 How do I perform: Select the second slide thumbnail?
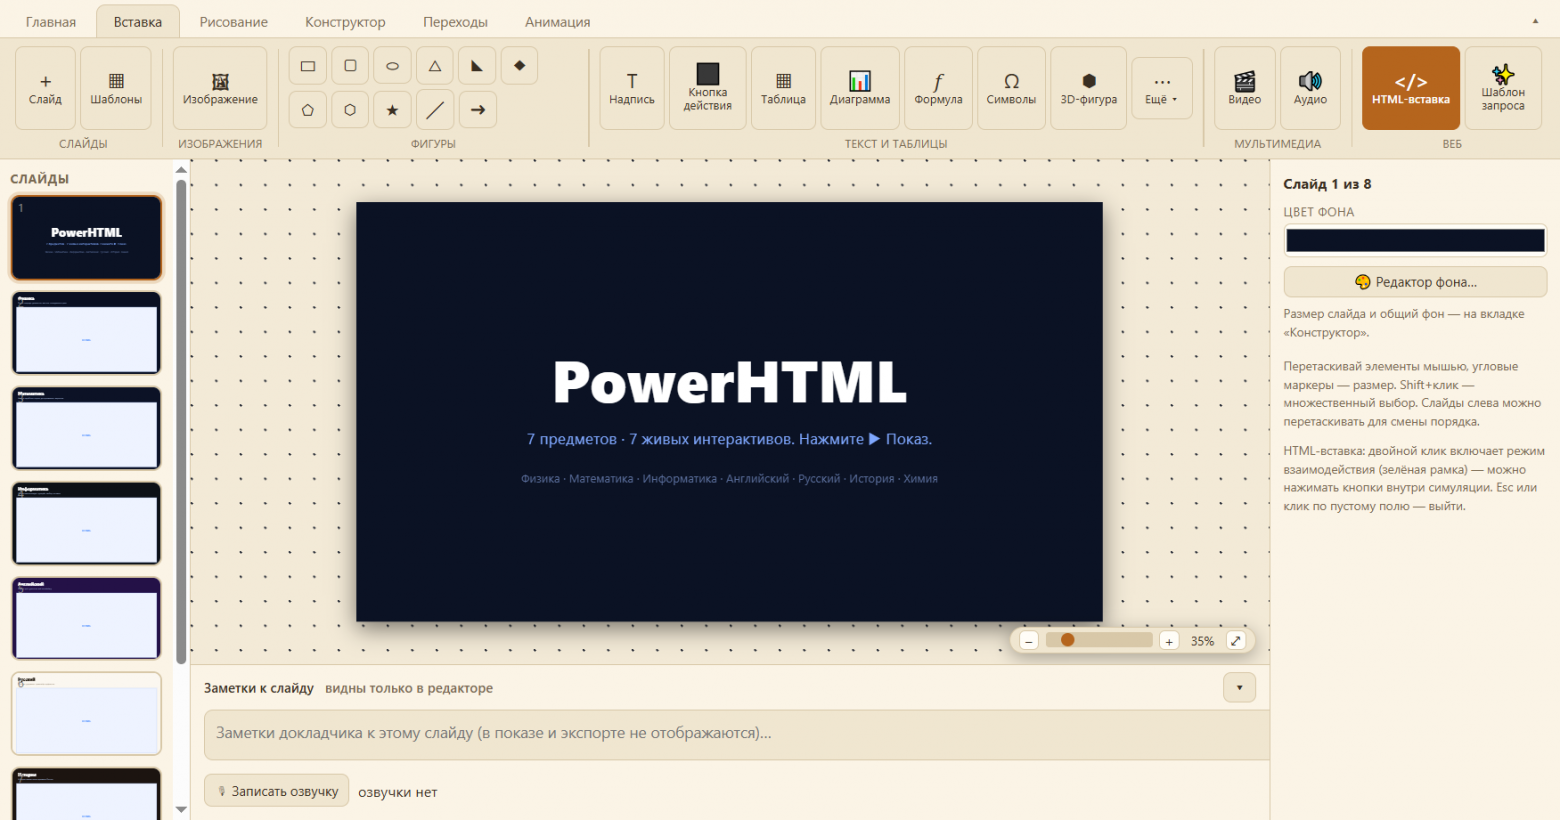click(87, 333)
